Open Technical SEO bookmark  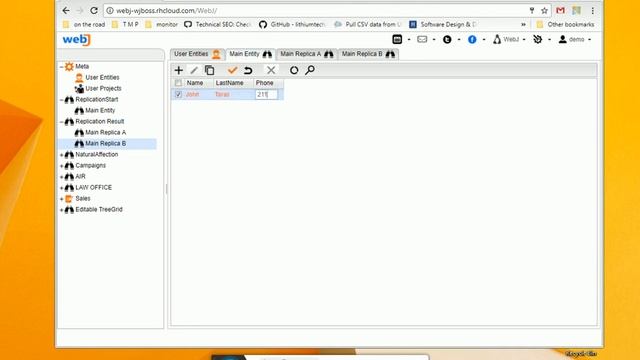pyautogui.click(x=218, y=24)
